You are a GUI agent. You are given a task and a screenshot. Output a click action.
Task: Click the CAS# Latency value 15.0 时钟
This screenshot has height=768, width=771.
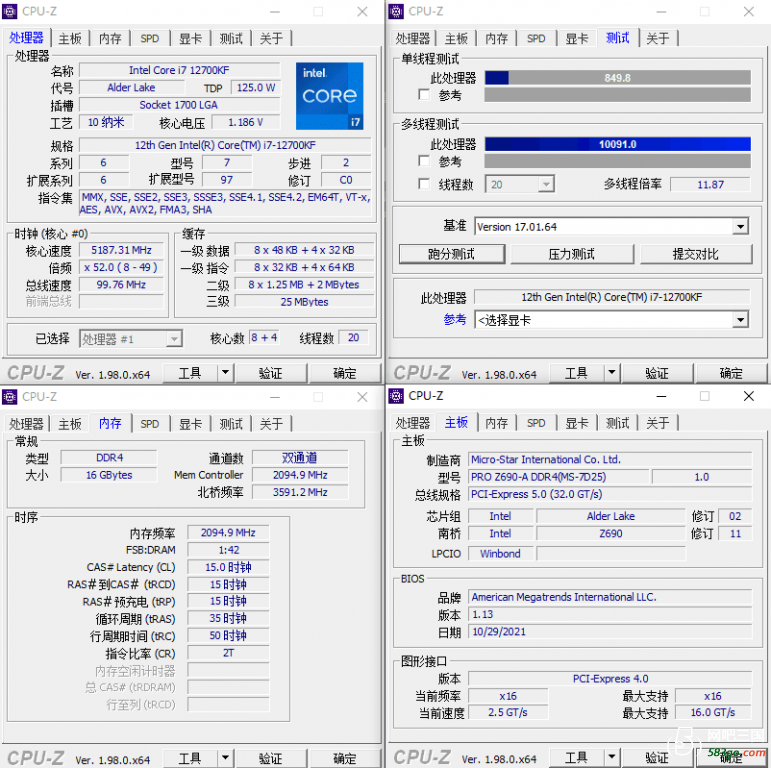(228, 567)
